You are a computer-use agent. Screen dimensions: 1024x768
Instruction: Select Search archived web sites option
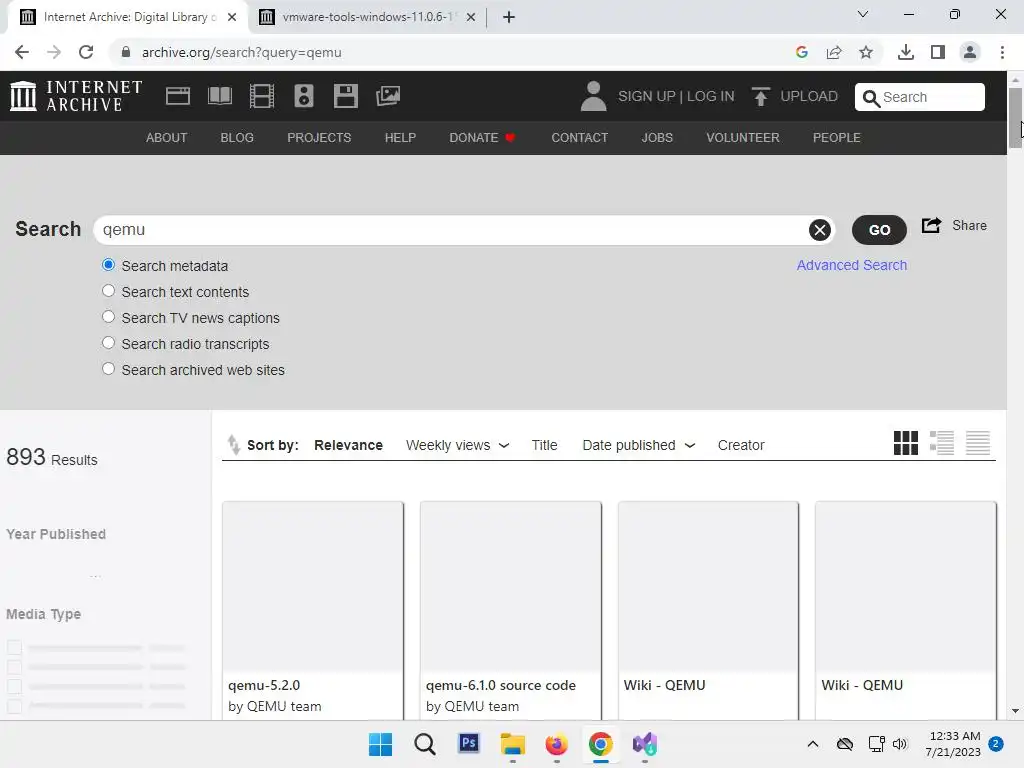[x=108, y=369]
